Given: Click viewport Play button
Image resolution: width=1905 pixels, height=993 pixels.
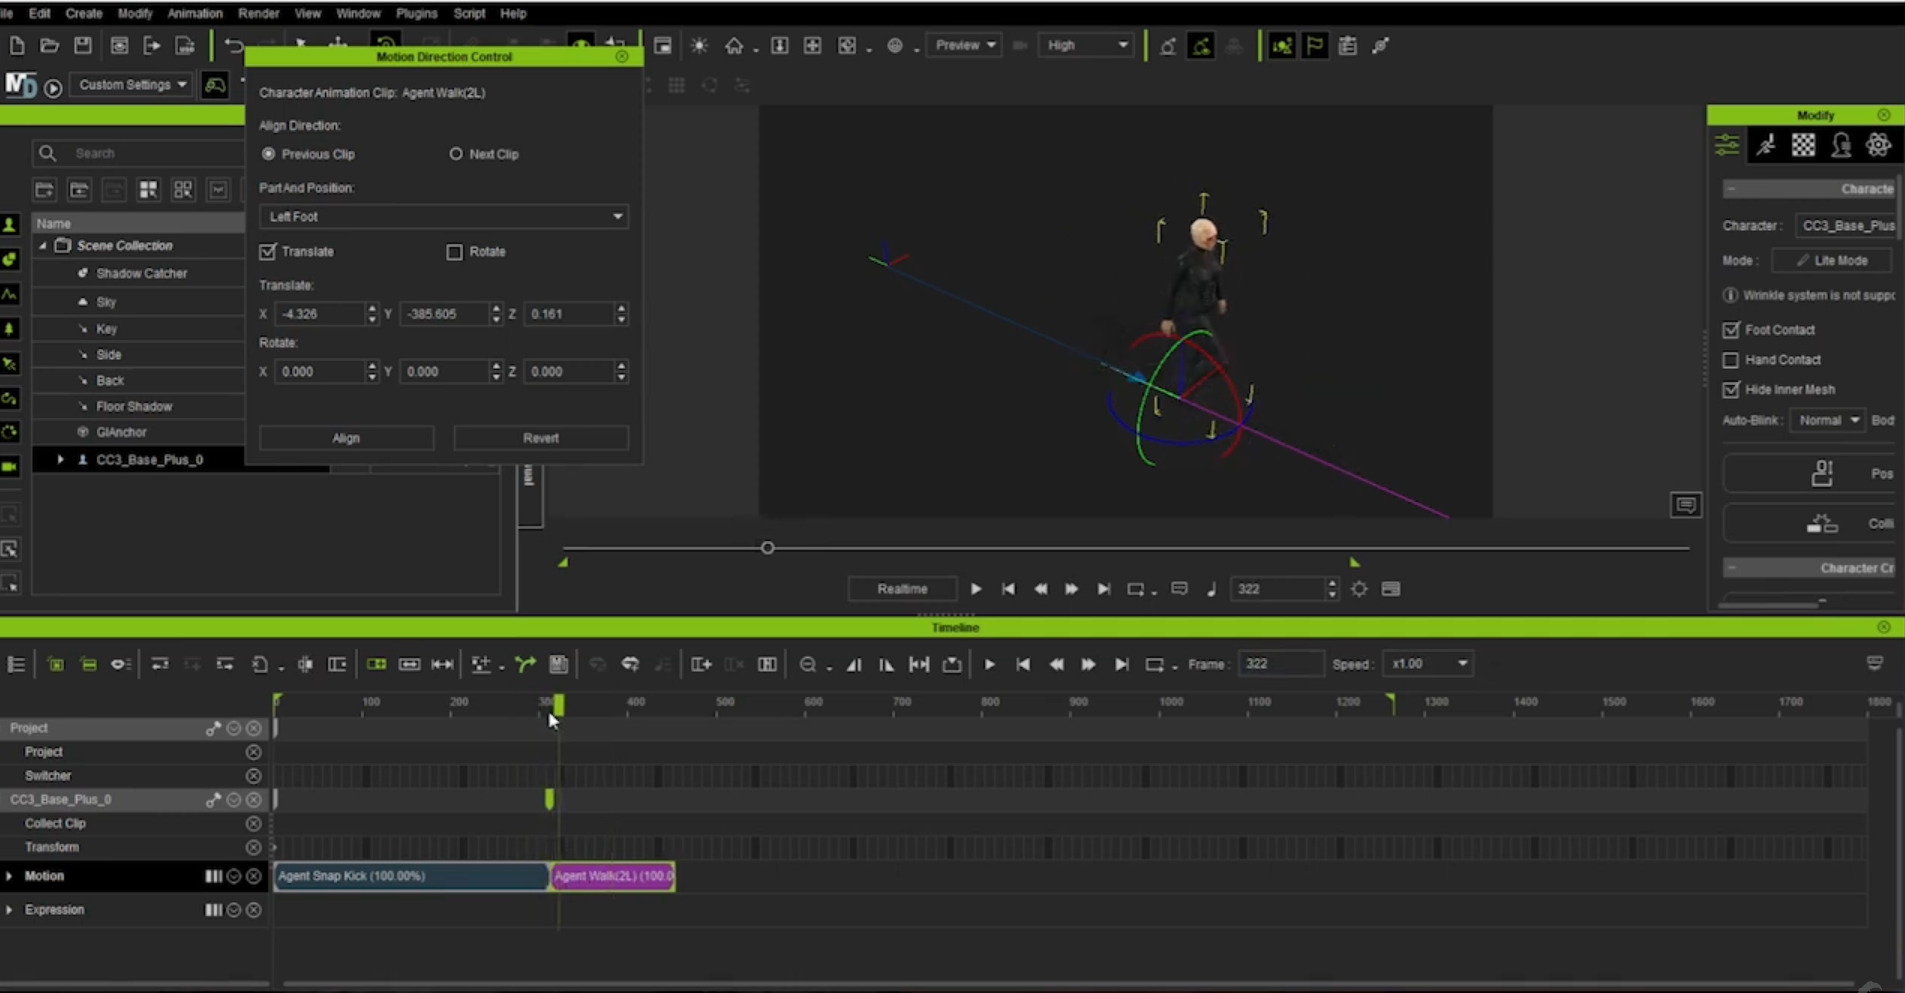Looking at the screenshot, I should point(976,589).
